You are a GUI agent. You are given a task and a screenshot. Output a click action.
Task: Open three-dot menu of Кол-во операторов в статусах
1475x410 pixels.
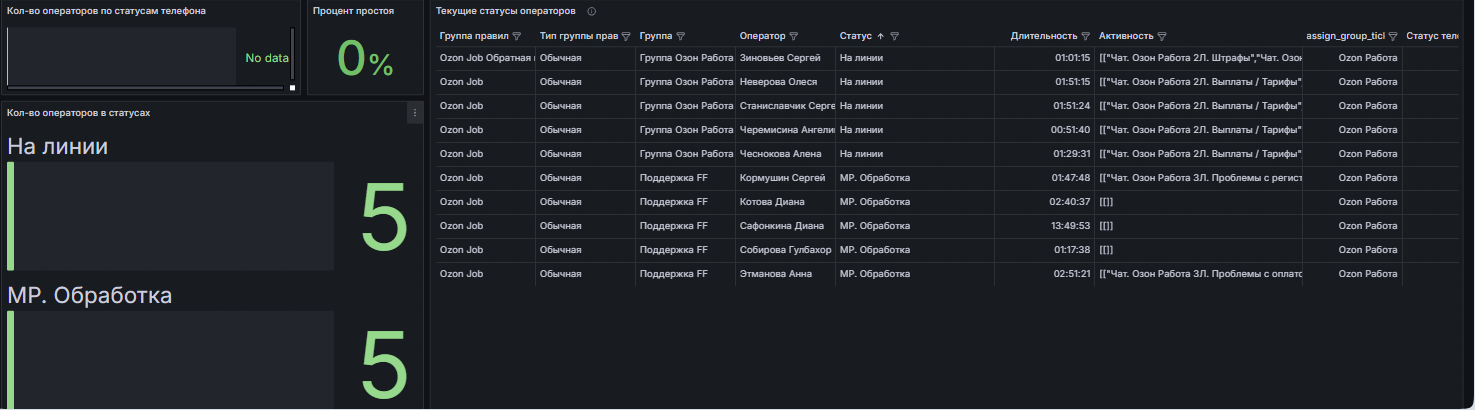coord(415,113)
